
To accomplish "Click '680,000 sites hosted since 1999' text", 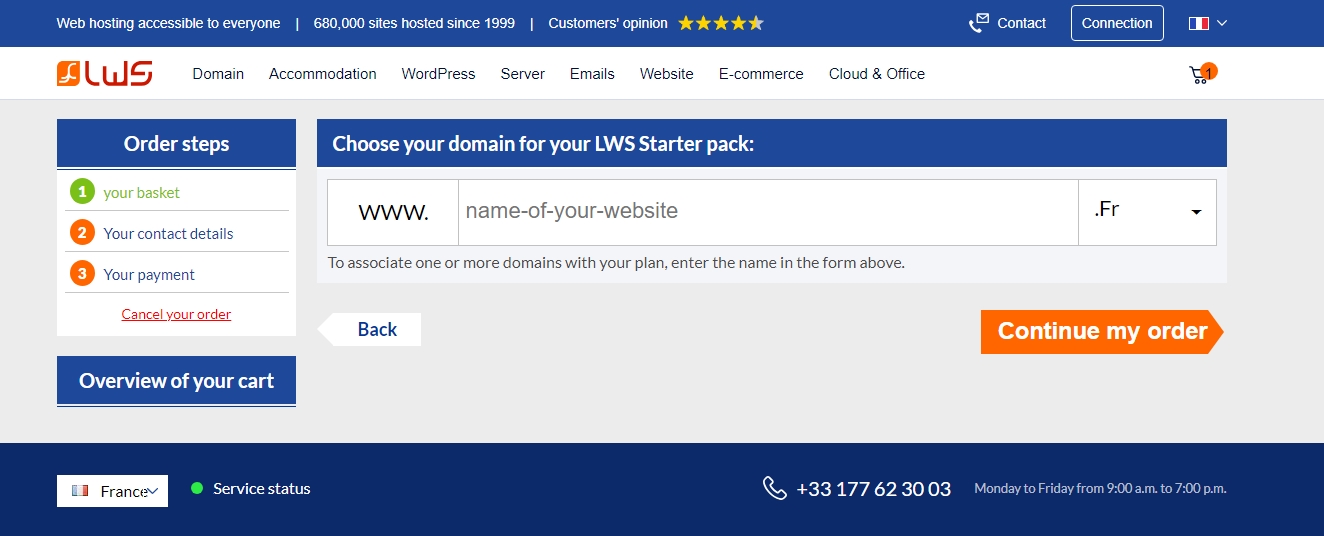I will click(x=414, y=23).
